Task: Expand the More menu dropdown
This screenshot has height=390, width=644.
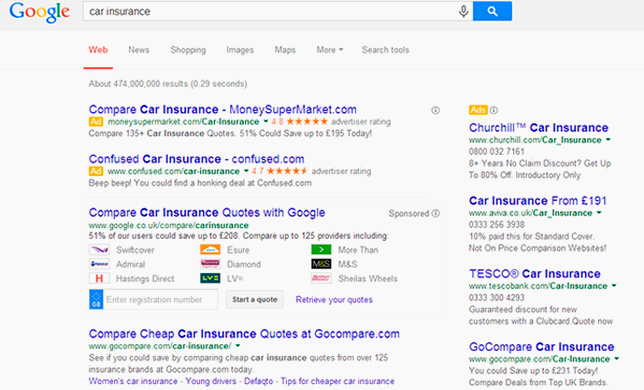Action: click(x=329, y=50)
